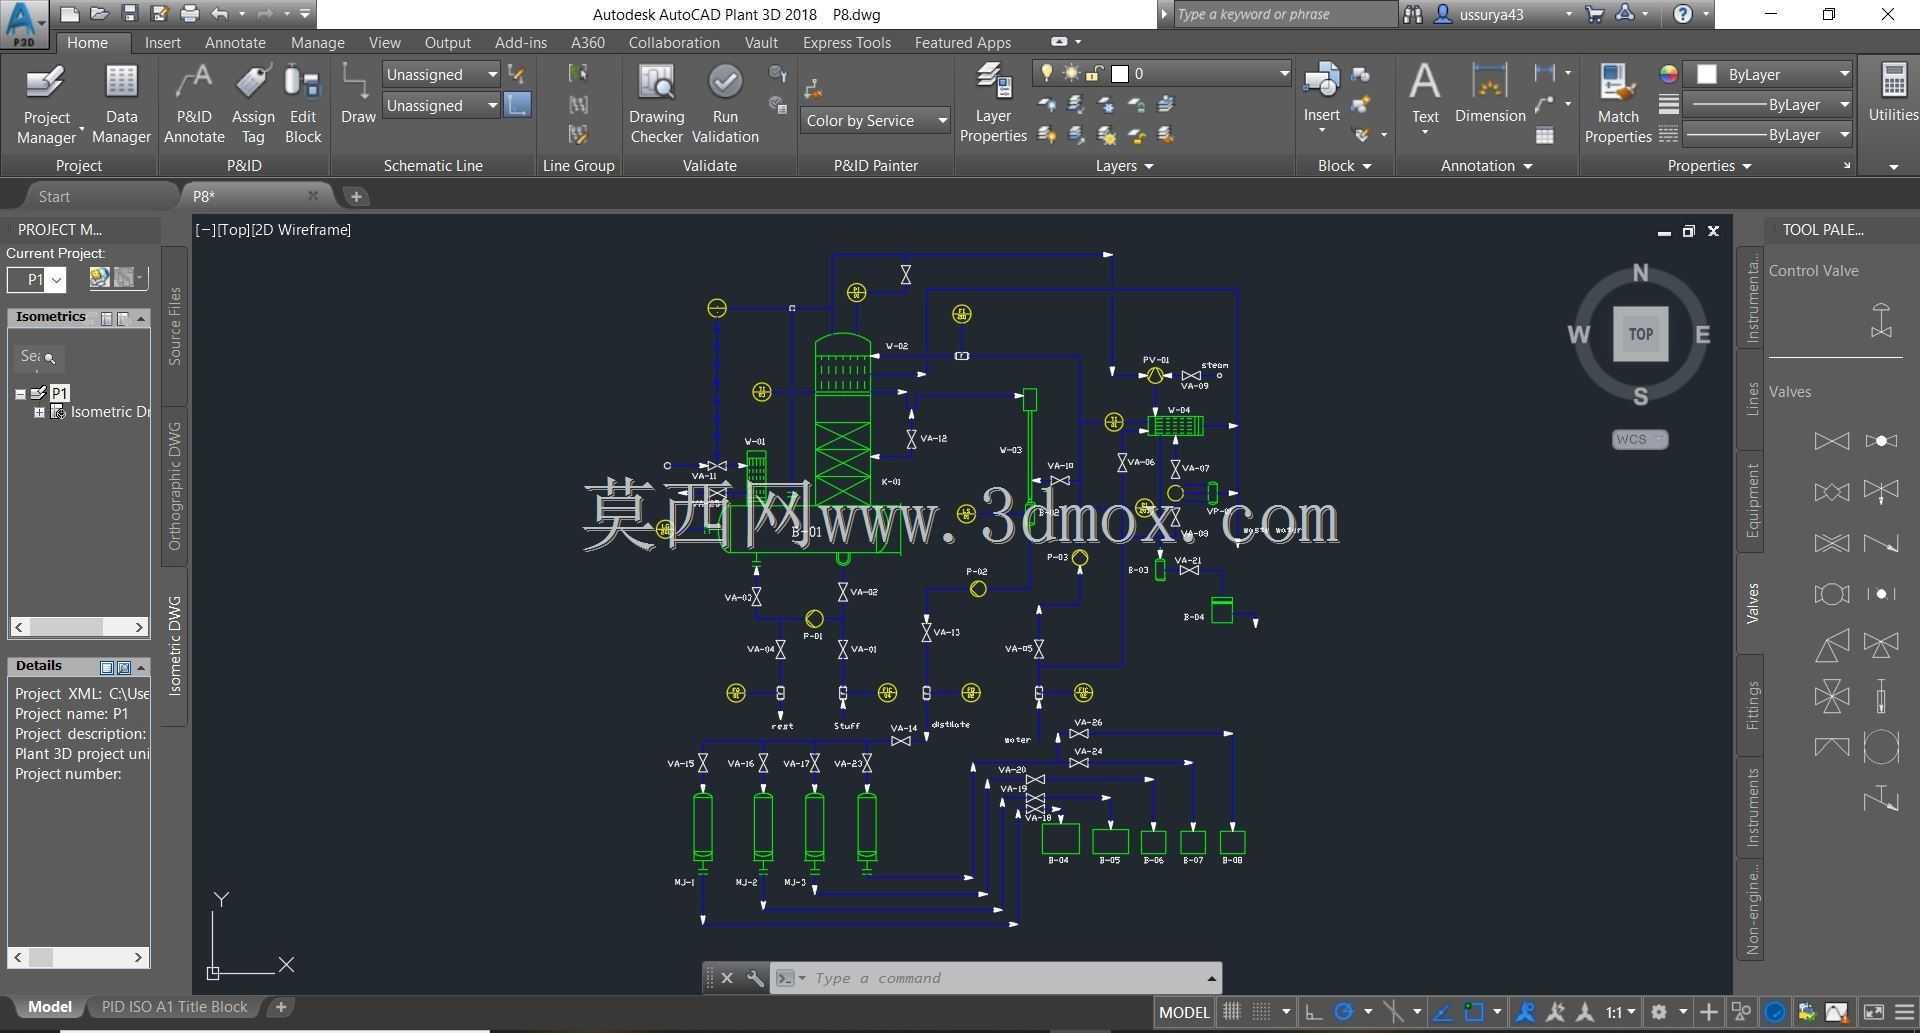The width and height of the screenshot is (1920, 1033).
Task: Open the Orthographic DWG side tab
Action: coord(174,486)
